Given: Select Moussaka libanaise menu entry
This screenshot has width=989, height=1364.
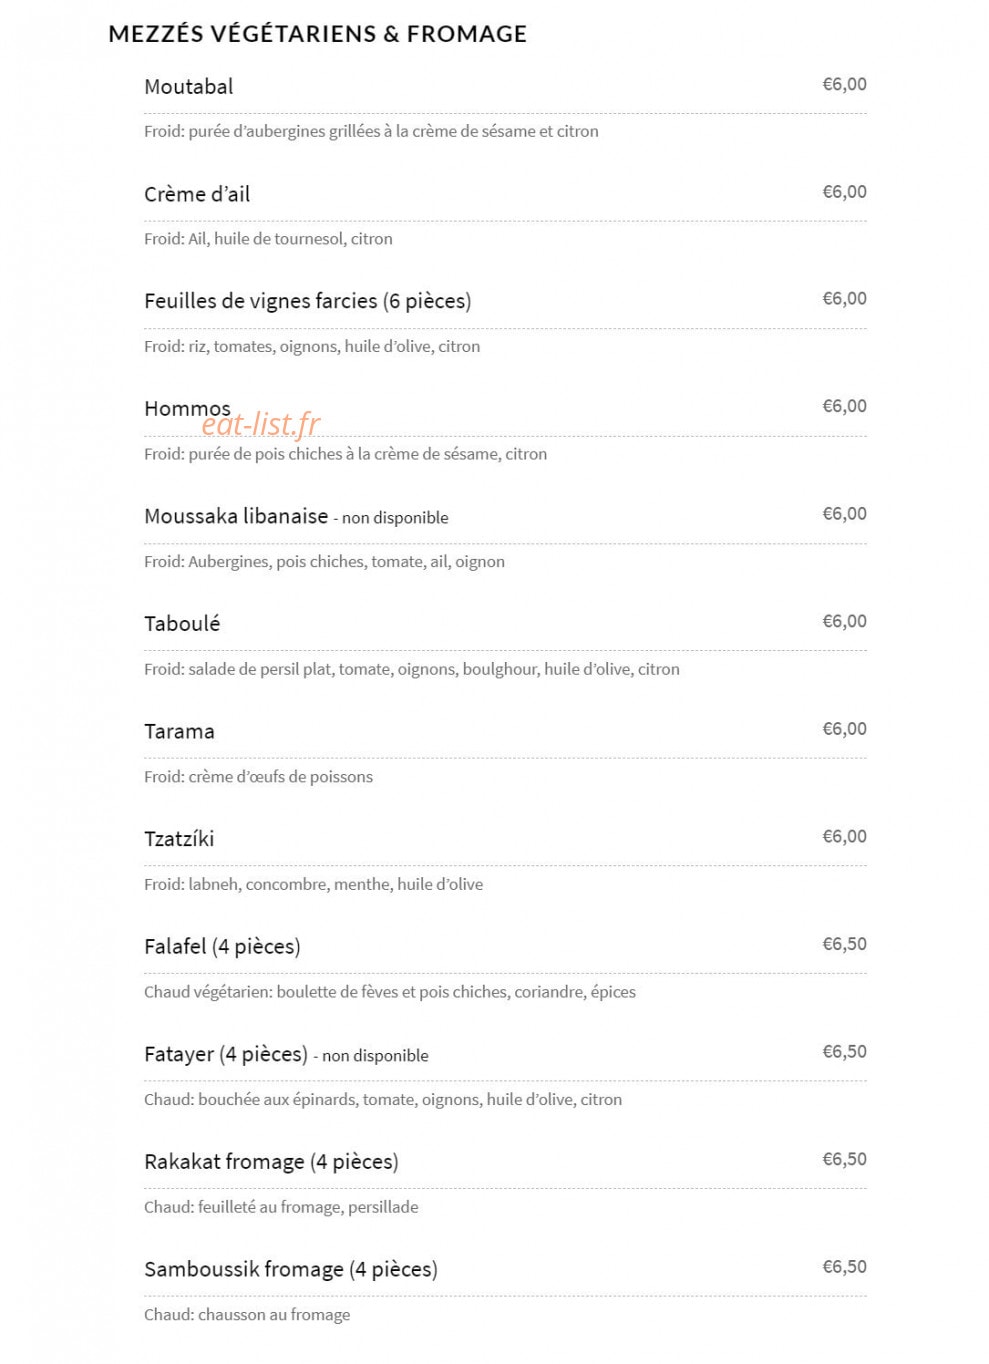Looking at the screenshot, I should point(236,516).
